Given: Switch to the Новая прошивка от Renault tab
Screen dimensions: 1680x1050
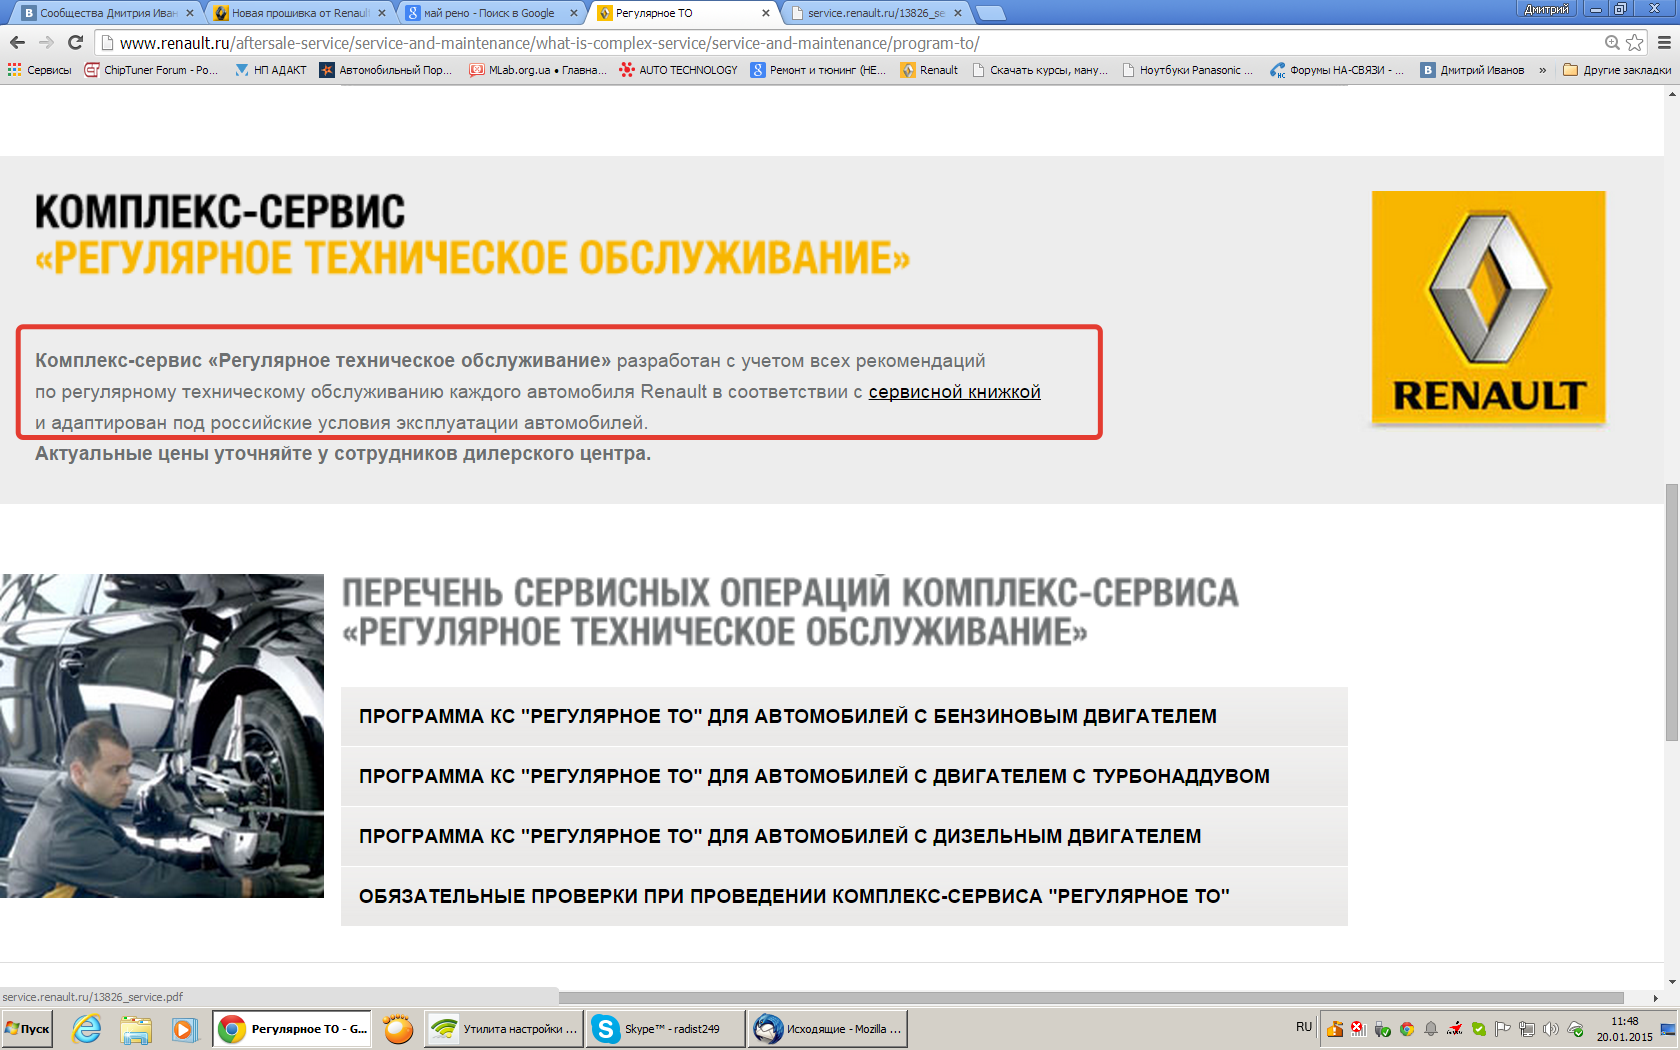Looking at the screenshot, I should [x=298, y=13].
